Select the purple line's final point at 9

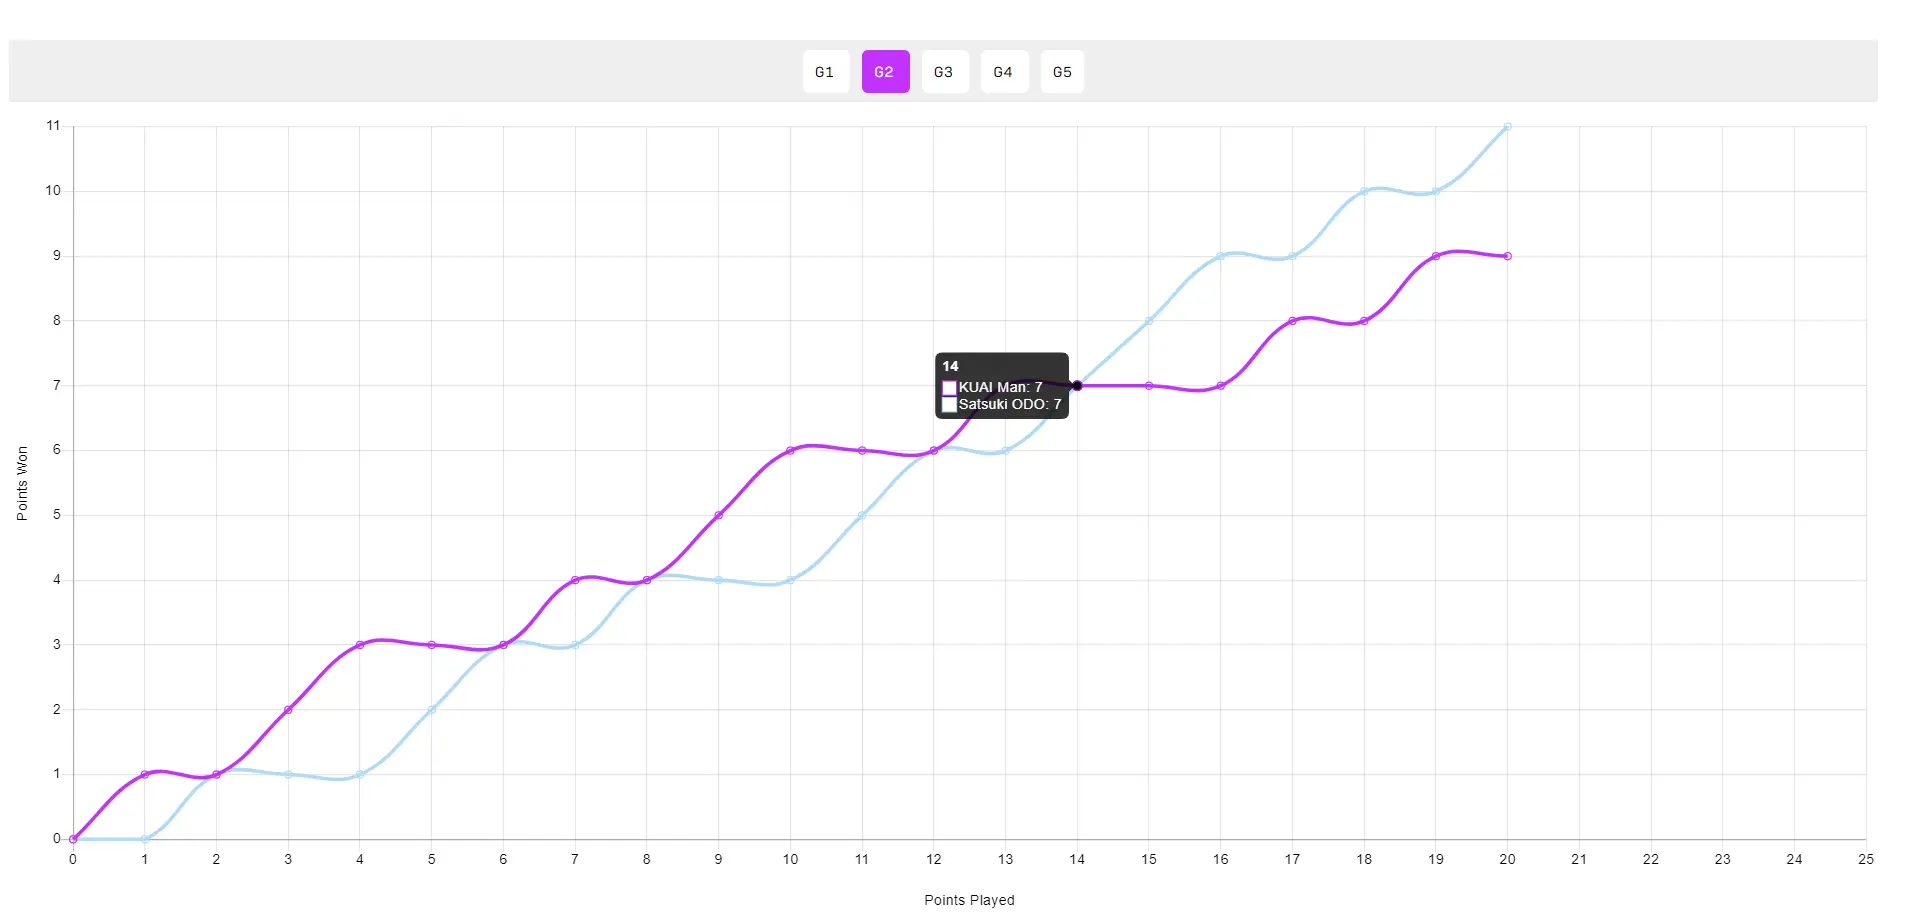pos(1507,256)
